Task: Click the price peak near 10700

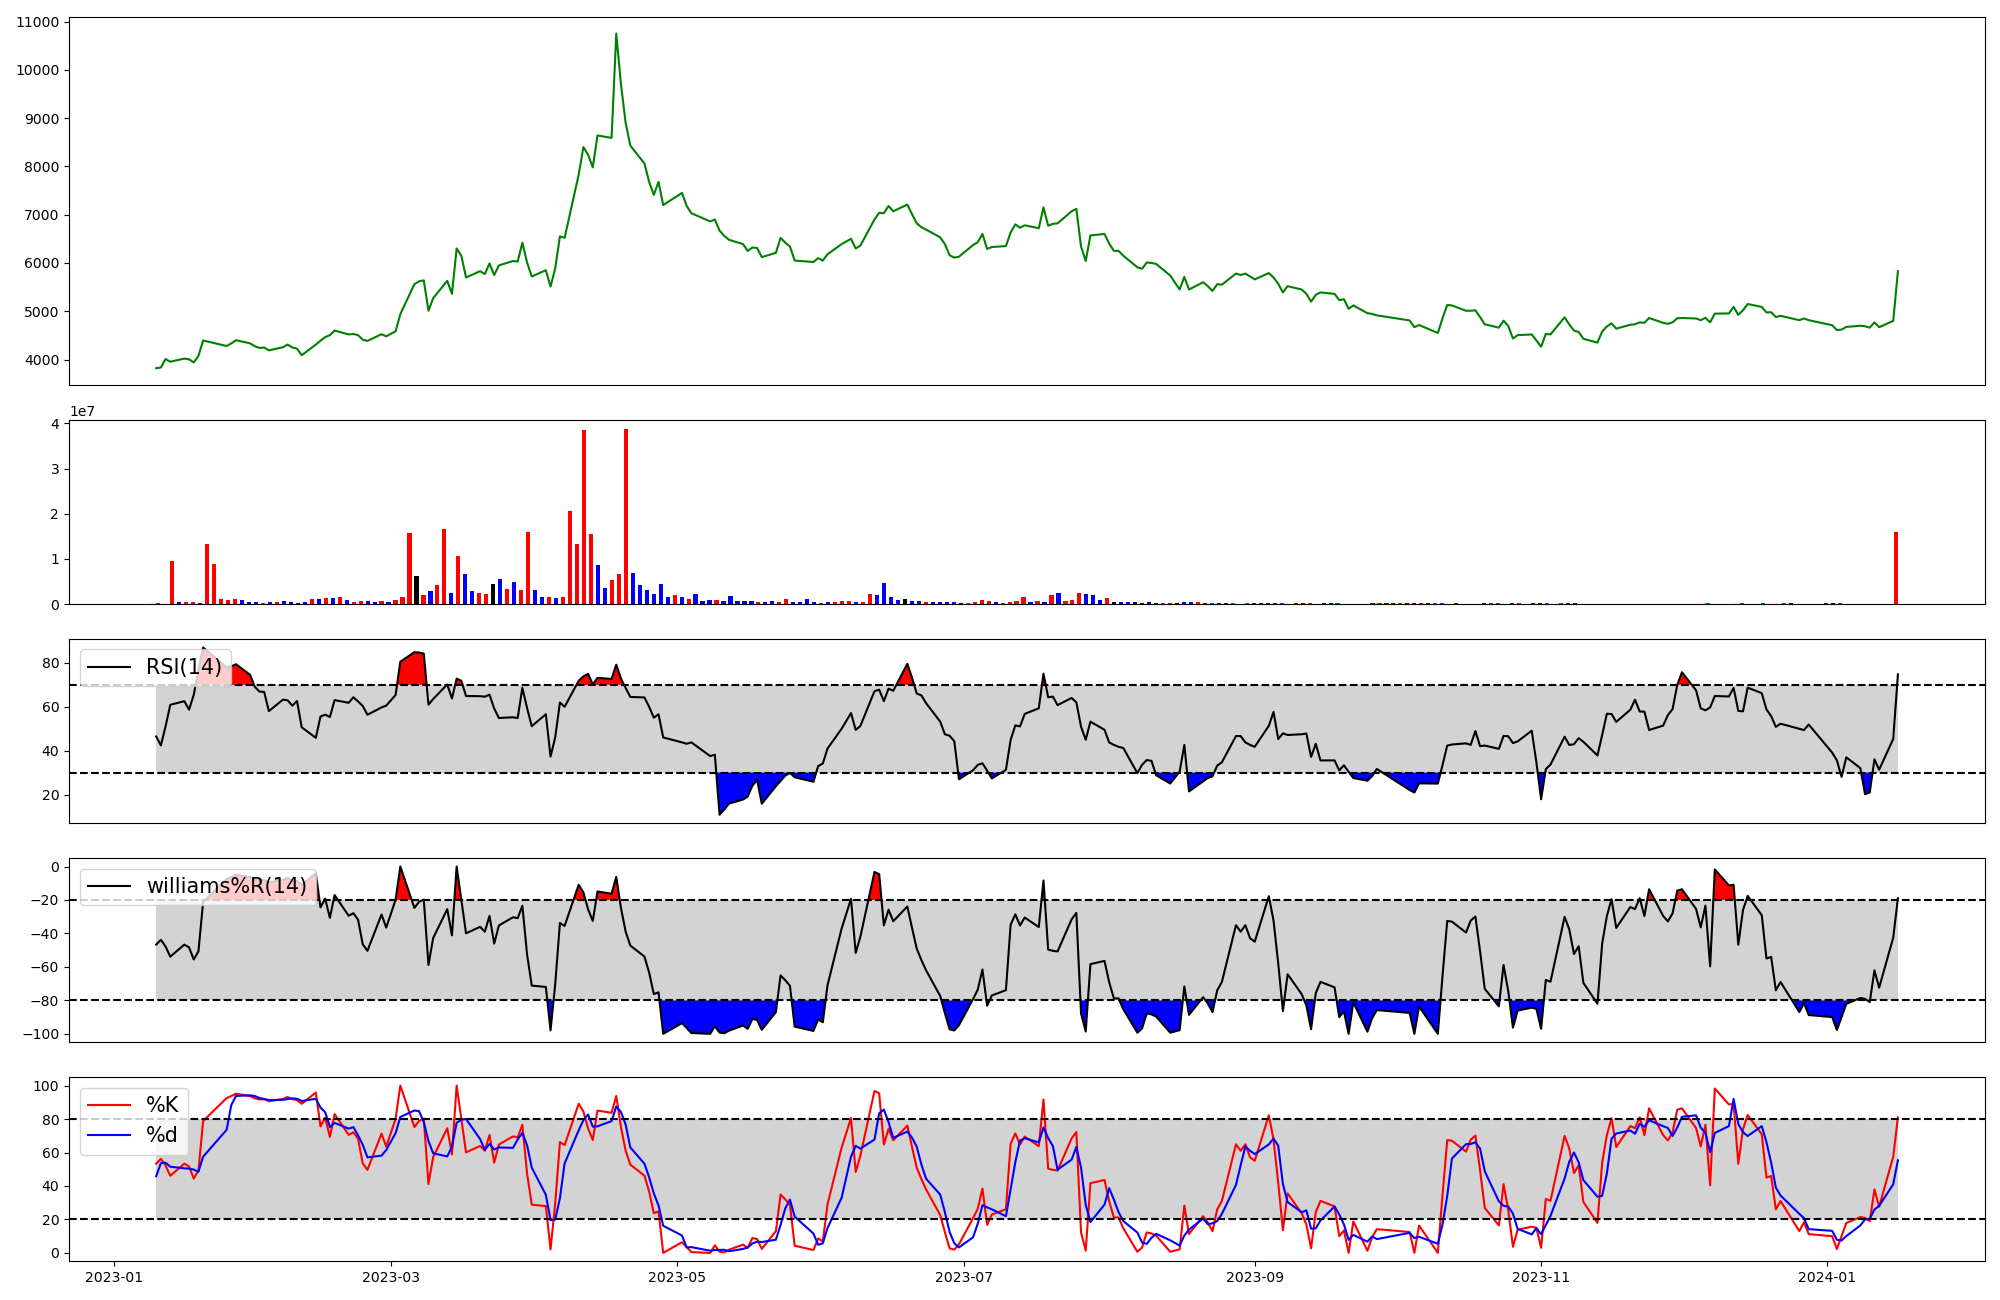Action: [616, 34]
